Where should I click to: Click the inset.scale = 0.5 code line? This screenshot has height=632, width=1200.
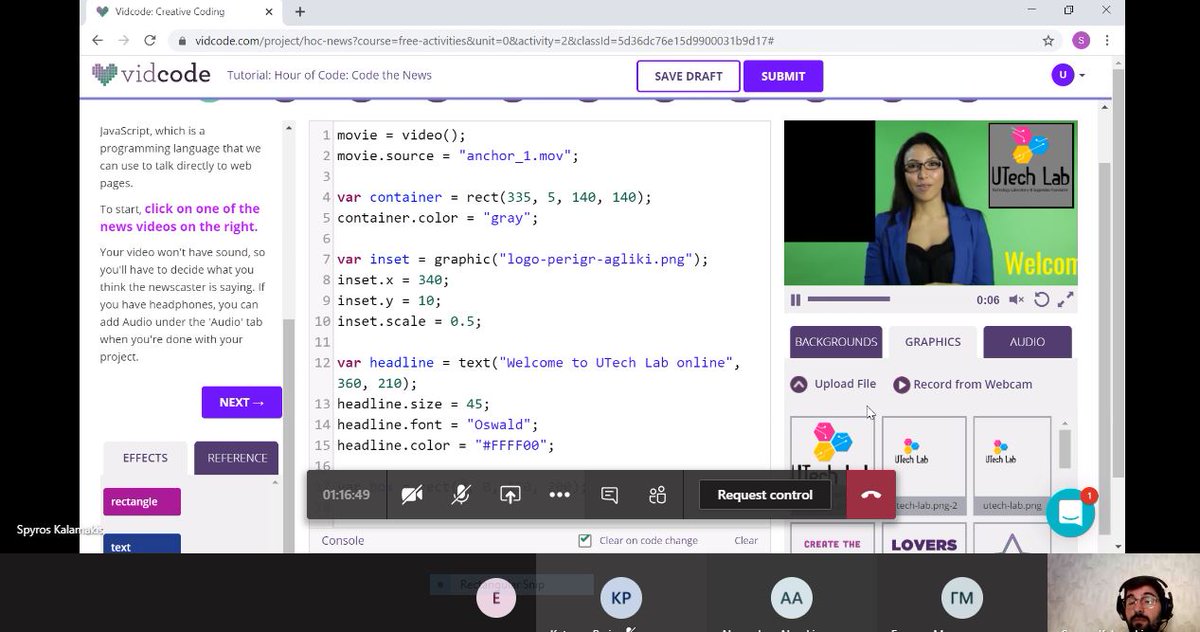pyautogui.click(x=409, y=322)
